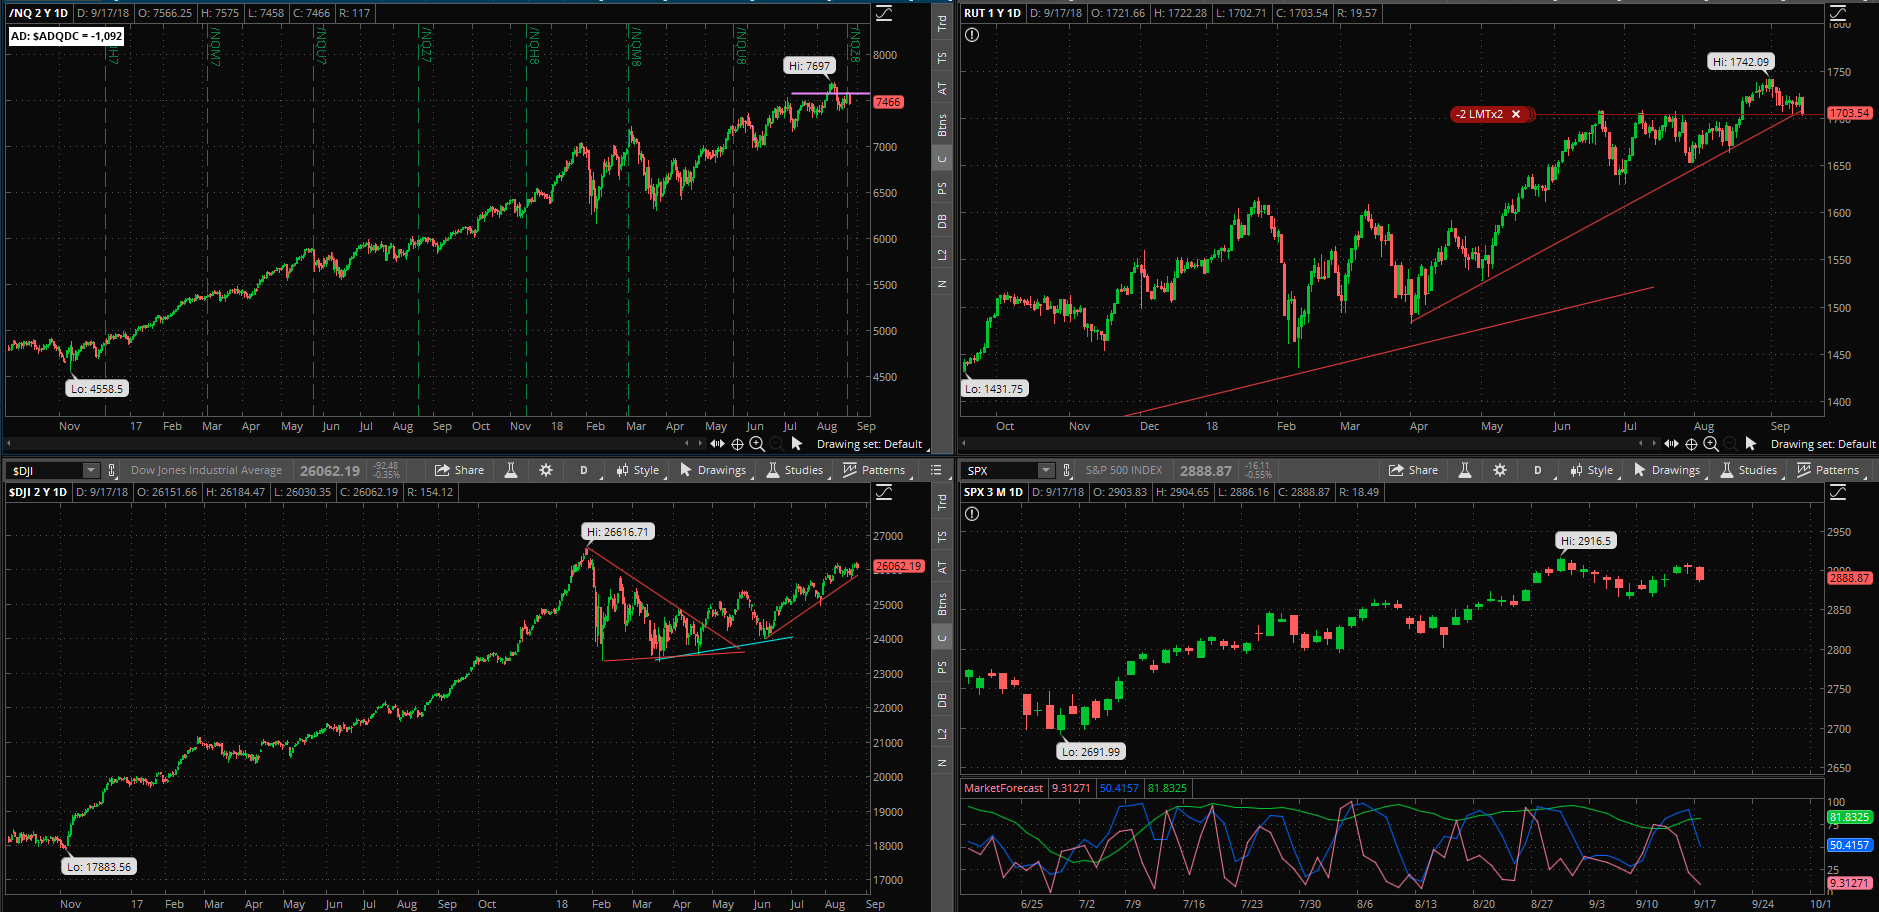The image size is (1879, 912).
Task: Click the scroll left arrow under the /NQ chart
Action: (x=686, y=444)
